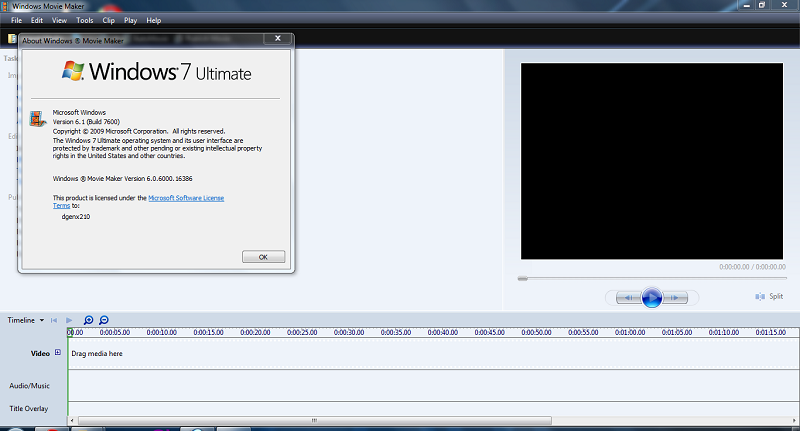Click the licensee name dgenx210
Viewport: 800px width, 431px height.
coord(76,217)
